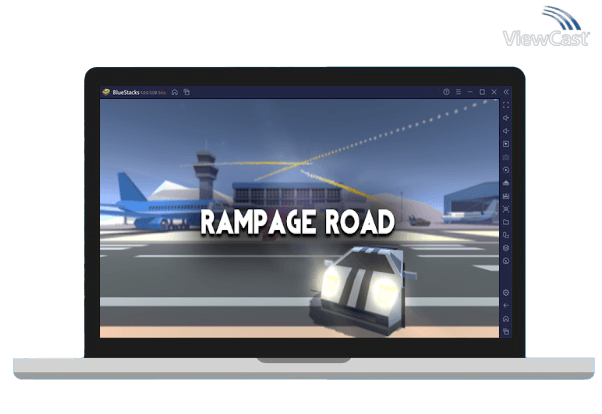Open the hamburger menu in title bar
The height and width of the screenshot is (414, 602).
pos(458,92)
